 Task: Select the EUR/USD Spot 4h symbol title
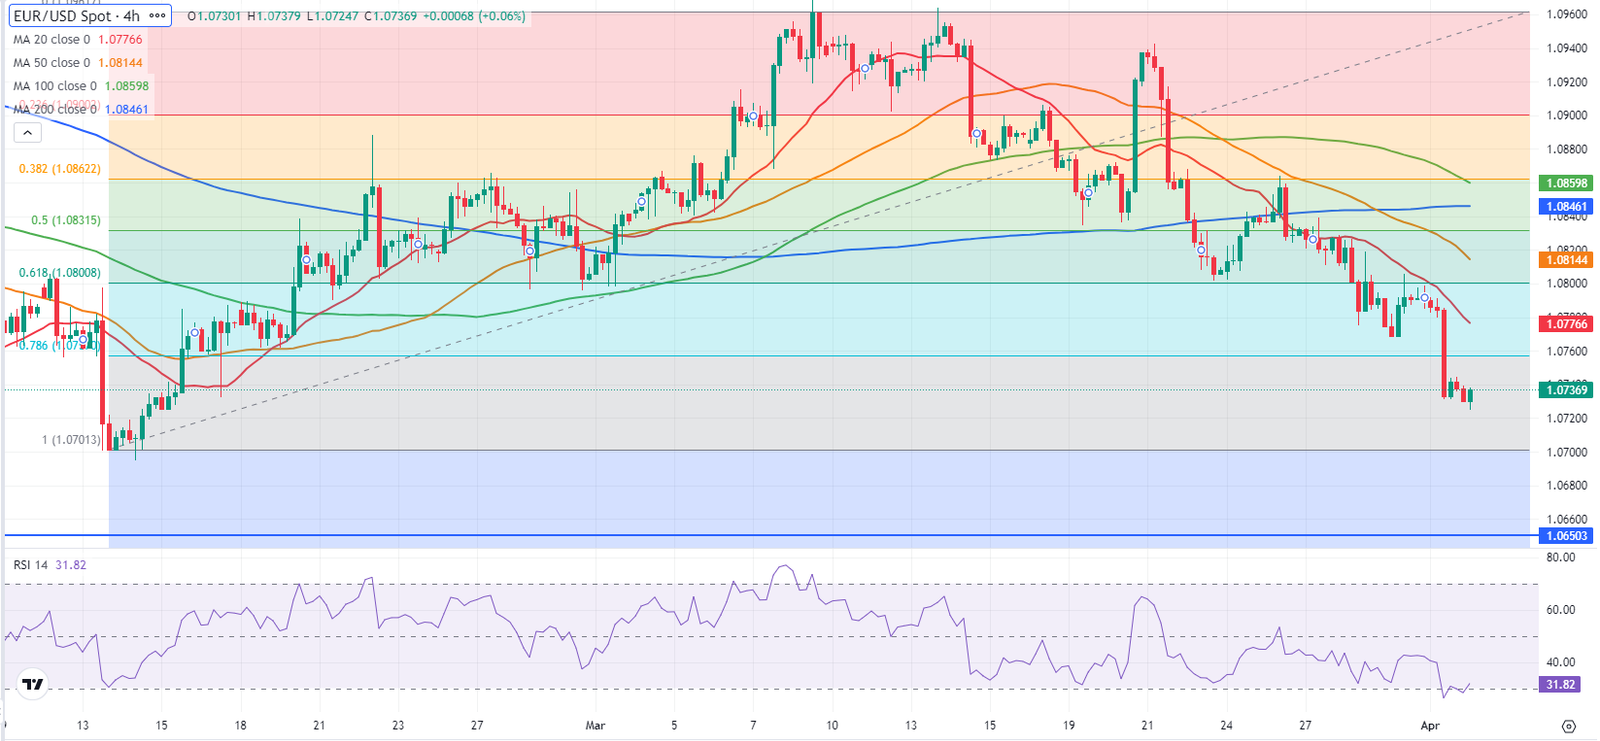pos(75,16)
